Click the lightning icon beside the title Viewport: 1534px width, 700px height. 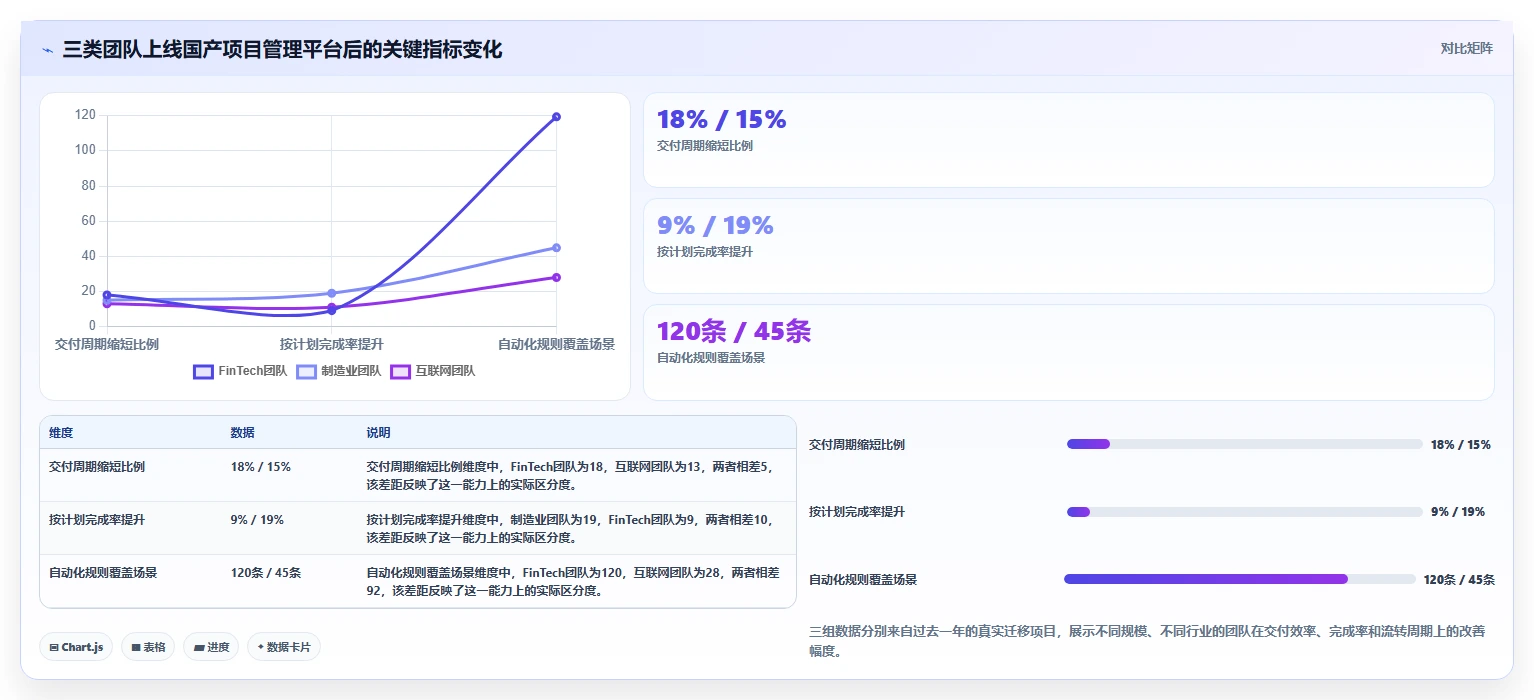(x=47, y=50)
